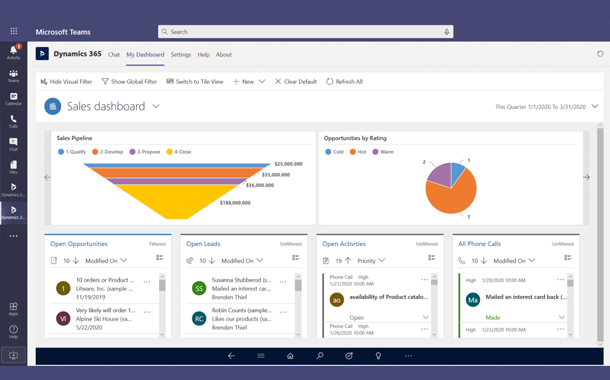The height and width of the screenshot is (380, 610).
Task: Toggle the Open Opportunities sort direction arrow
Action: 76,261
